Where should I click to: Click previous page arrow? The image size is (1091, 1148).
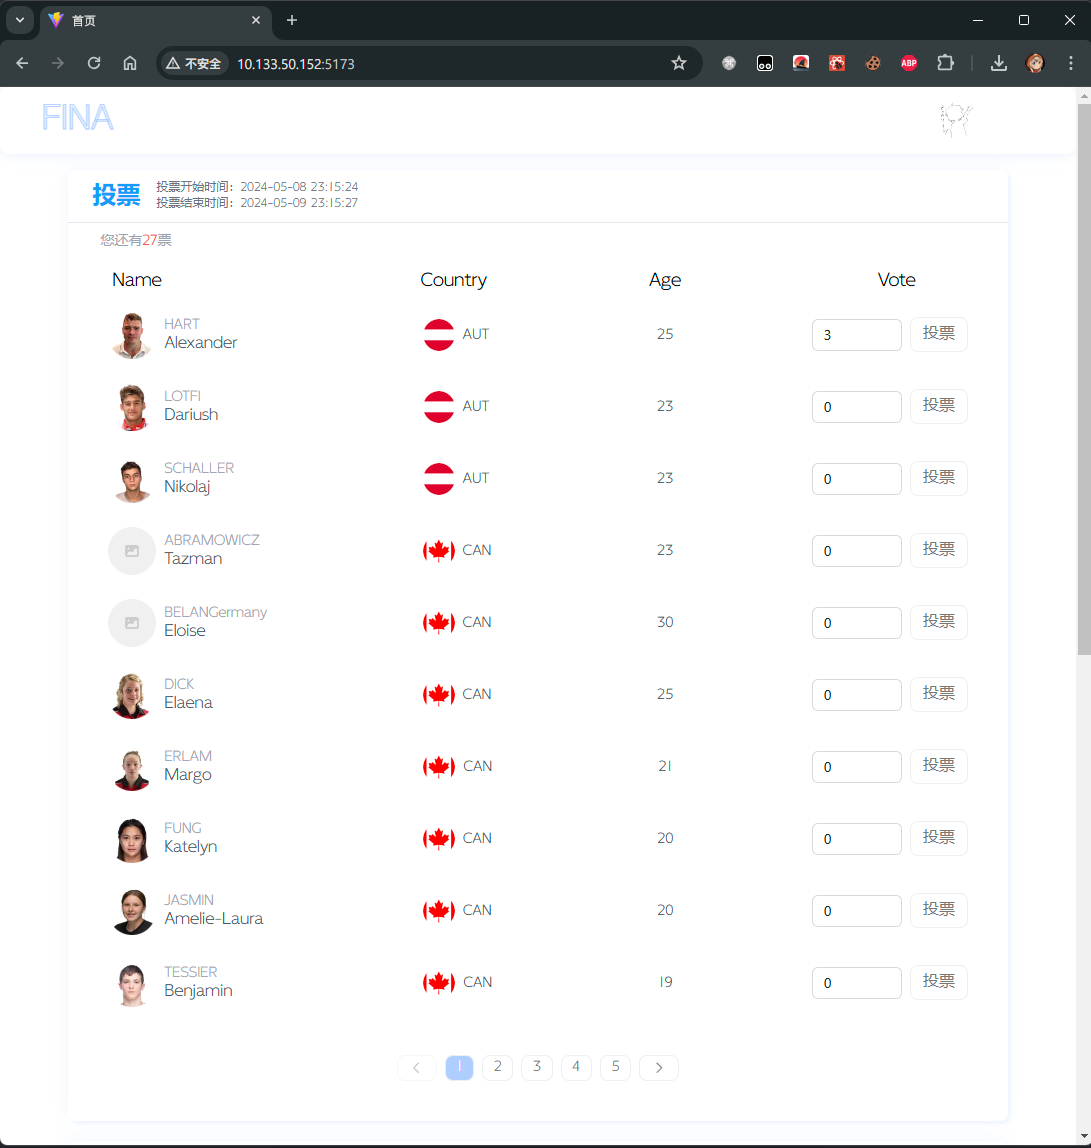click(417, 1067)
